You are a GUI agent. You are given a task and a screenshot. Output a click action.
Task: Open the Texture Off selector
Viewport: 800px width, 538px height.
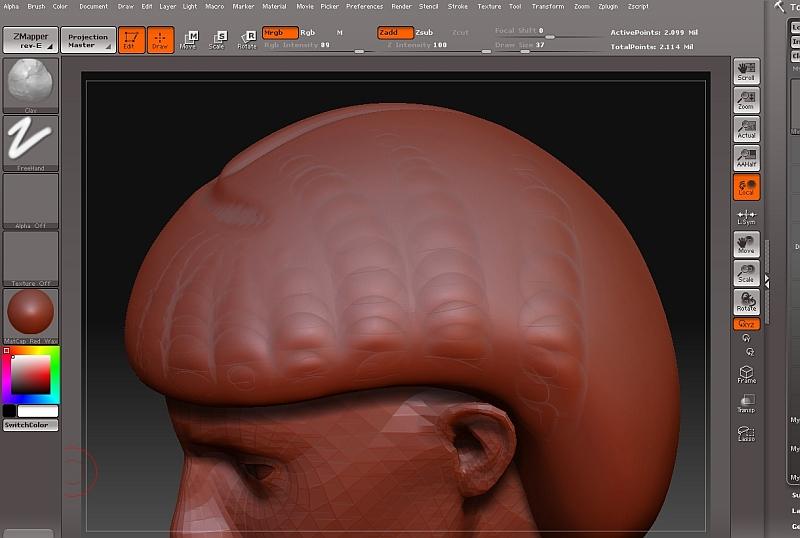[31, 259]
